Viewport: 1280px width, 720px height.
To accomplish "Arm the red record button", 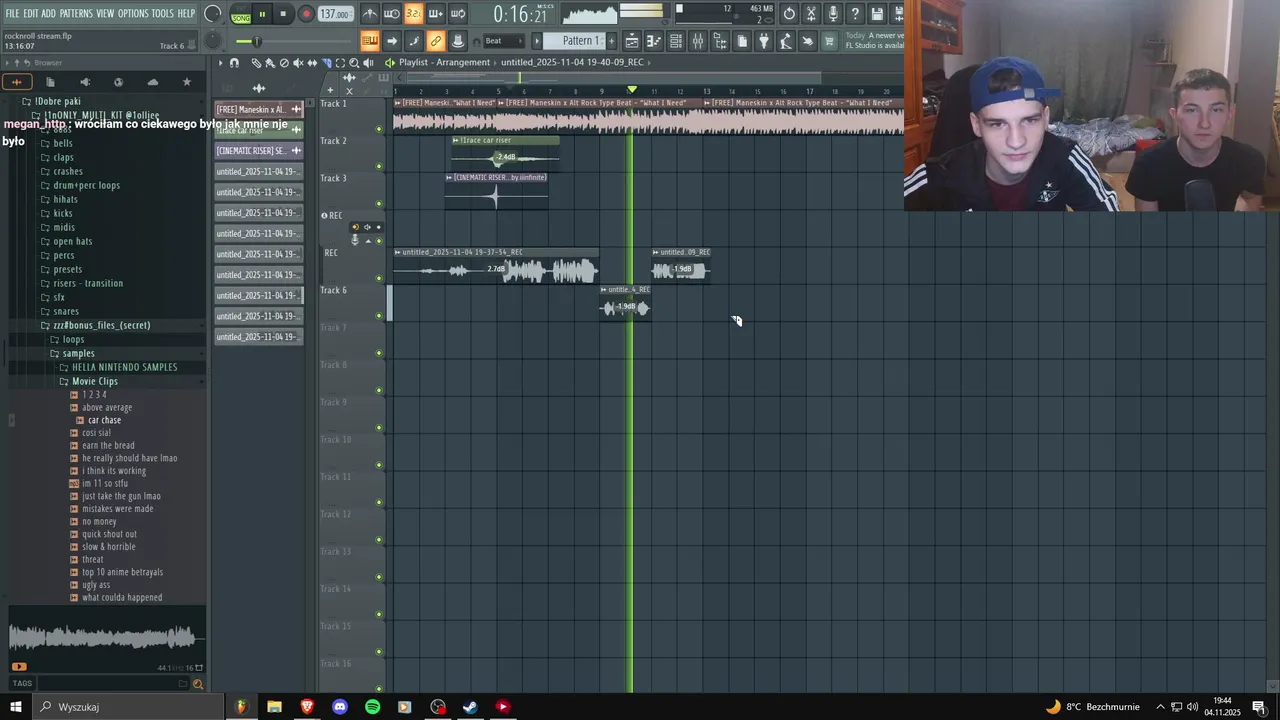I will point(306,14).
